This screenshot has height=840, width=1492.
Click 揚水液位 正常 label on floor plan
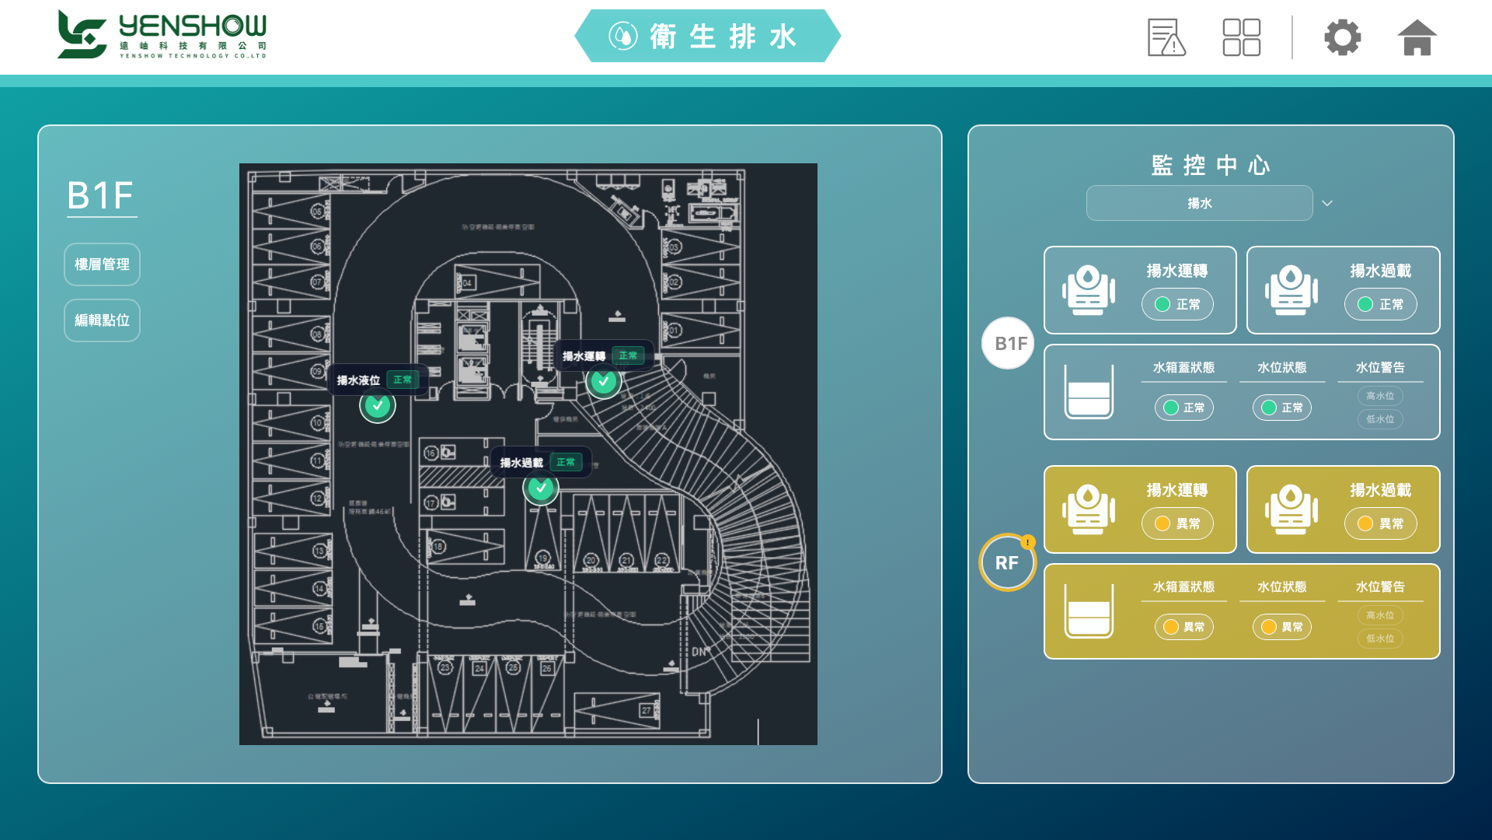[x=377, y=380]
